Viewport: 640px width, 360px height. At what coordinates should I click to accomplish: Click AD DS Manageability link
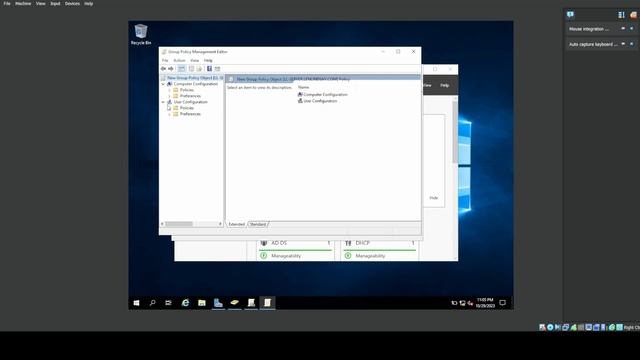pos(286,256)
